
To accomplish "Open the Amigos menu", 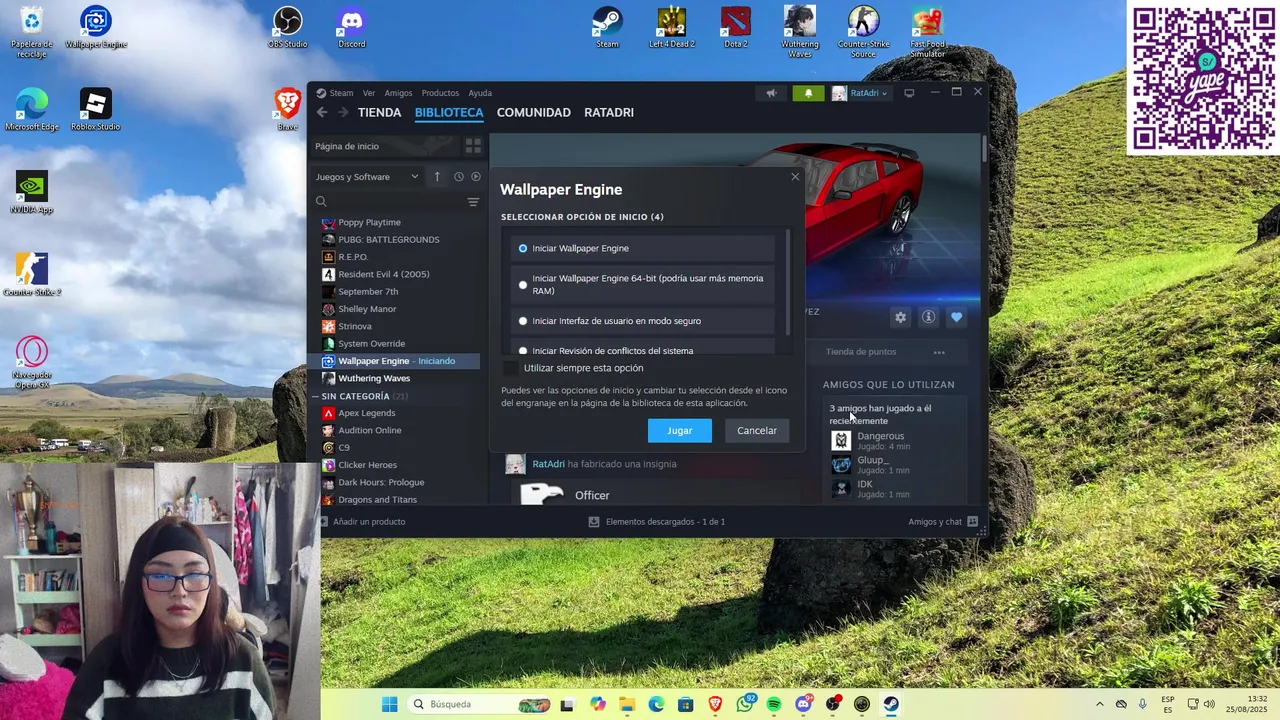I will (398, 93).
